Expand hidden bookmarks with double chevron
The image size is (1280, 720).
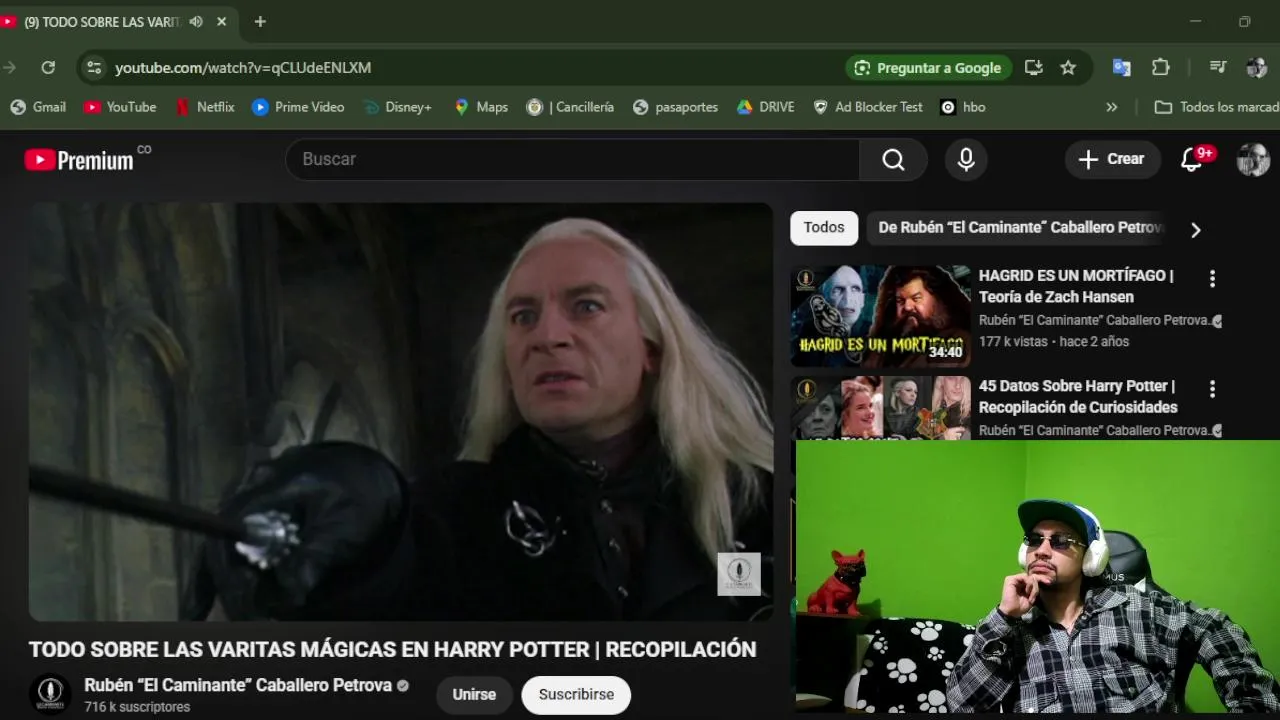coord(1111,107)
